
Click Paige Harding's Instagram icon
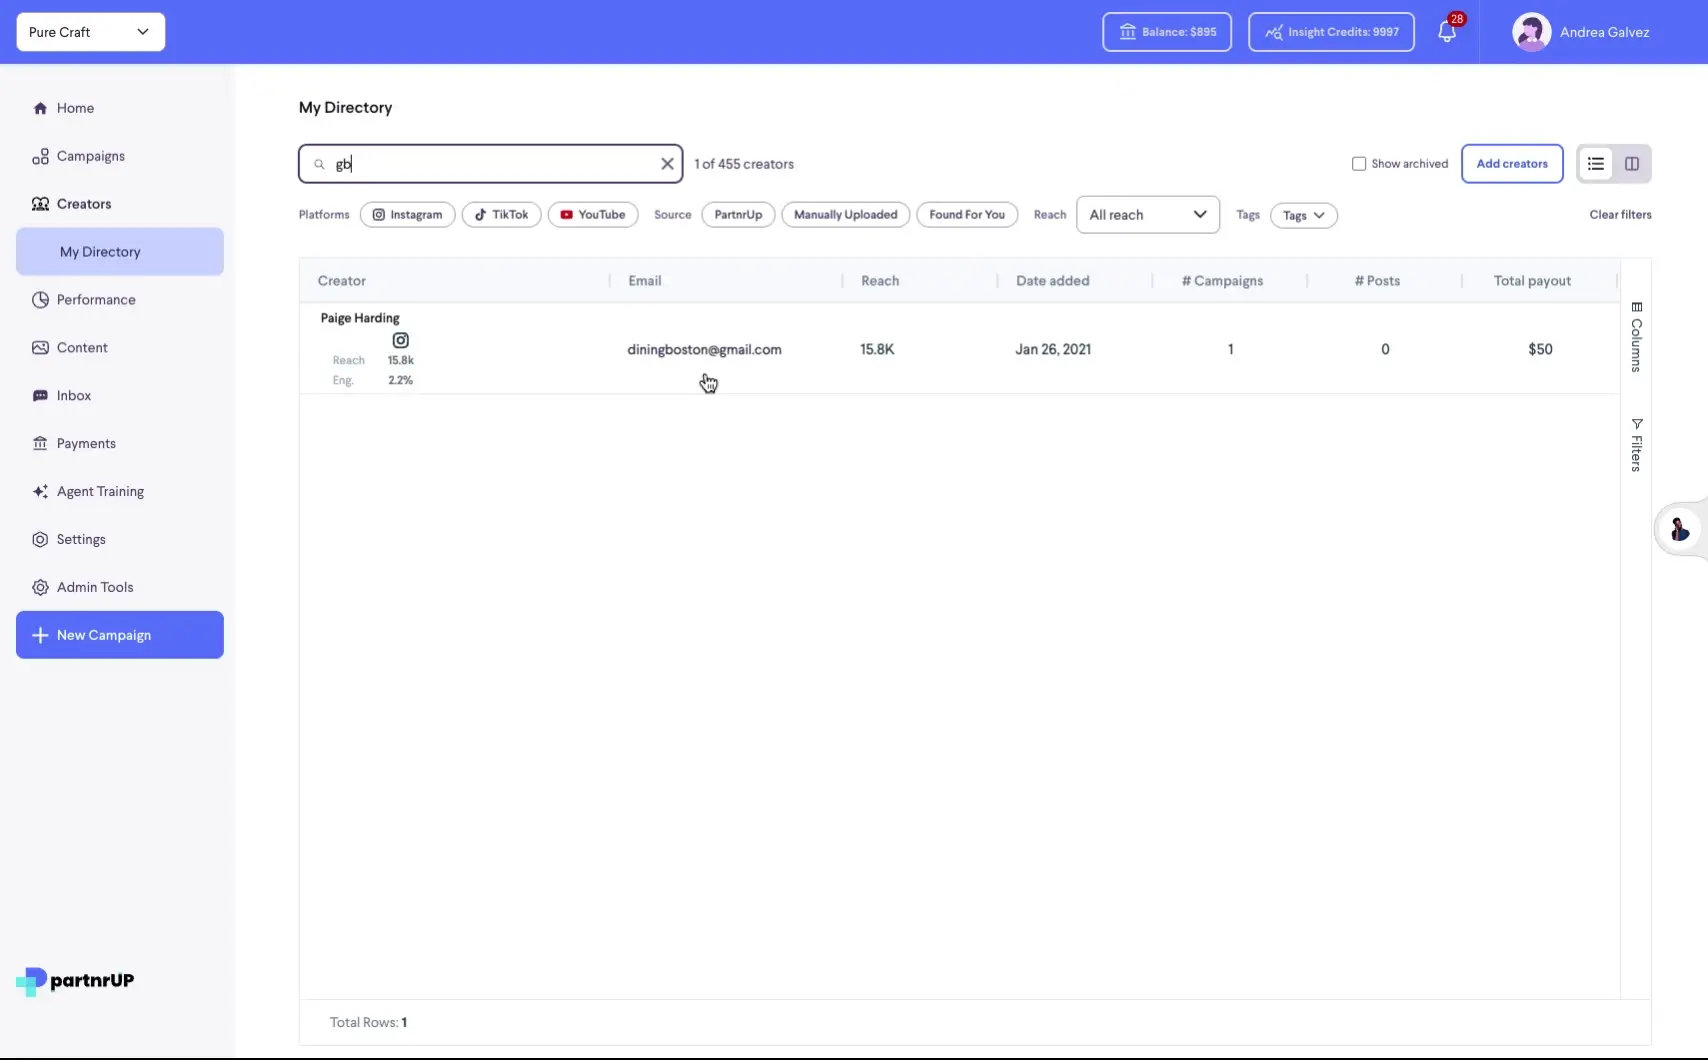point(400,340)
